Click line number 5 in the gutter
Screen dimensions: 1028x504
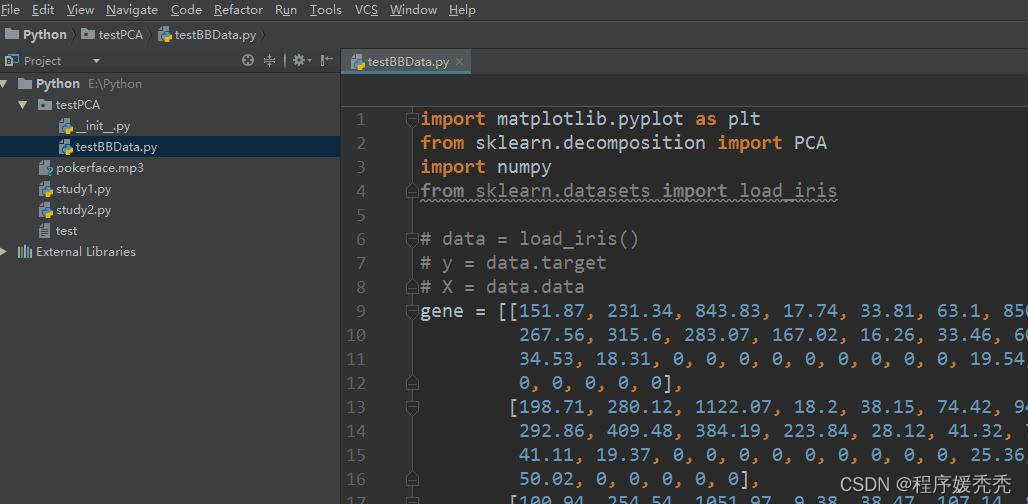[x=361, y=215]
